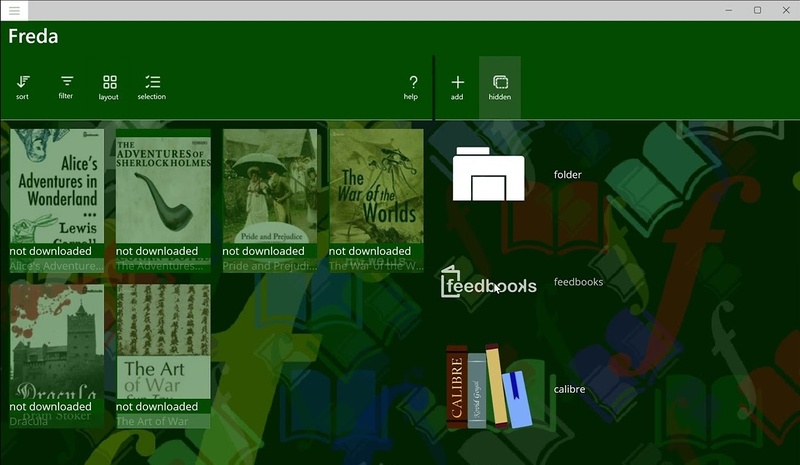Open The Adventures of Sherlock Holmes cover
The height and width of the screenshot is (465, 800).
[163, 186]
